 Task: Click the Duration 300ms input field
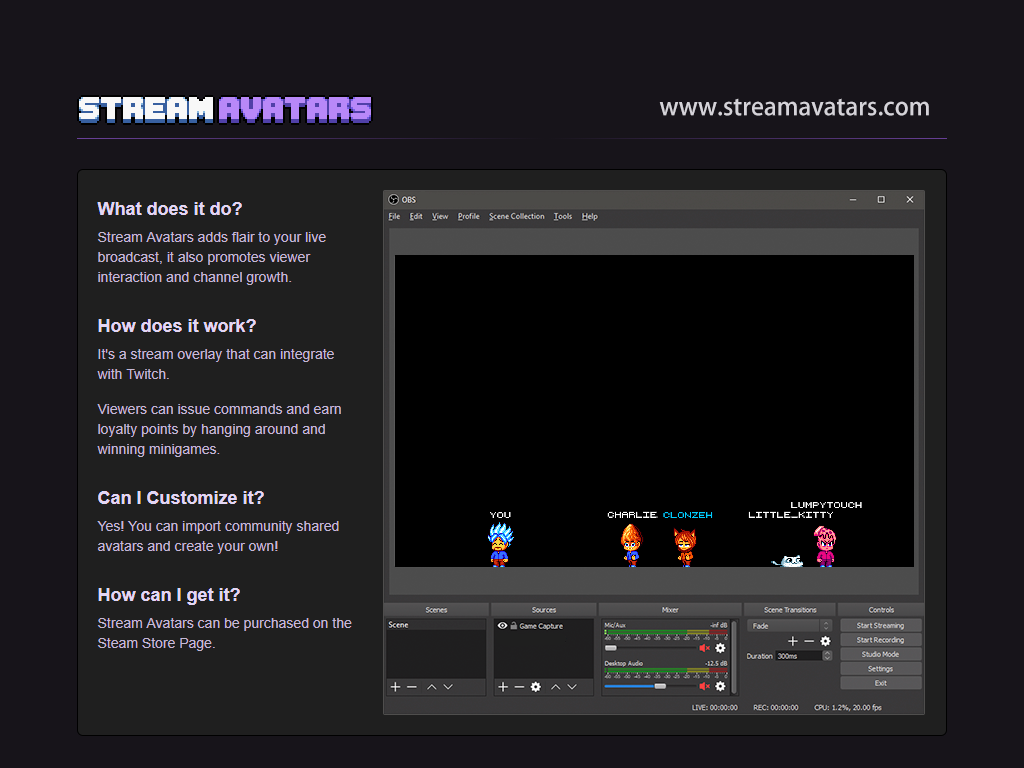pos(799,656)
